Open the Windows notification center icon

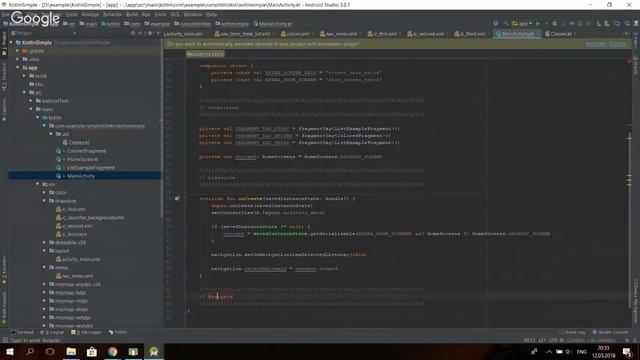[x=627, y=352]
